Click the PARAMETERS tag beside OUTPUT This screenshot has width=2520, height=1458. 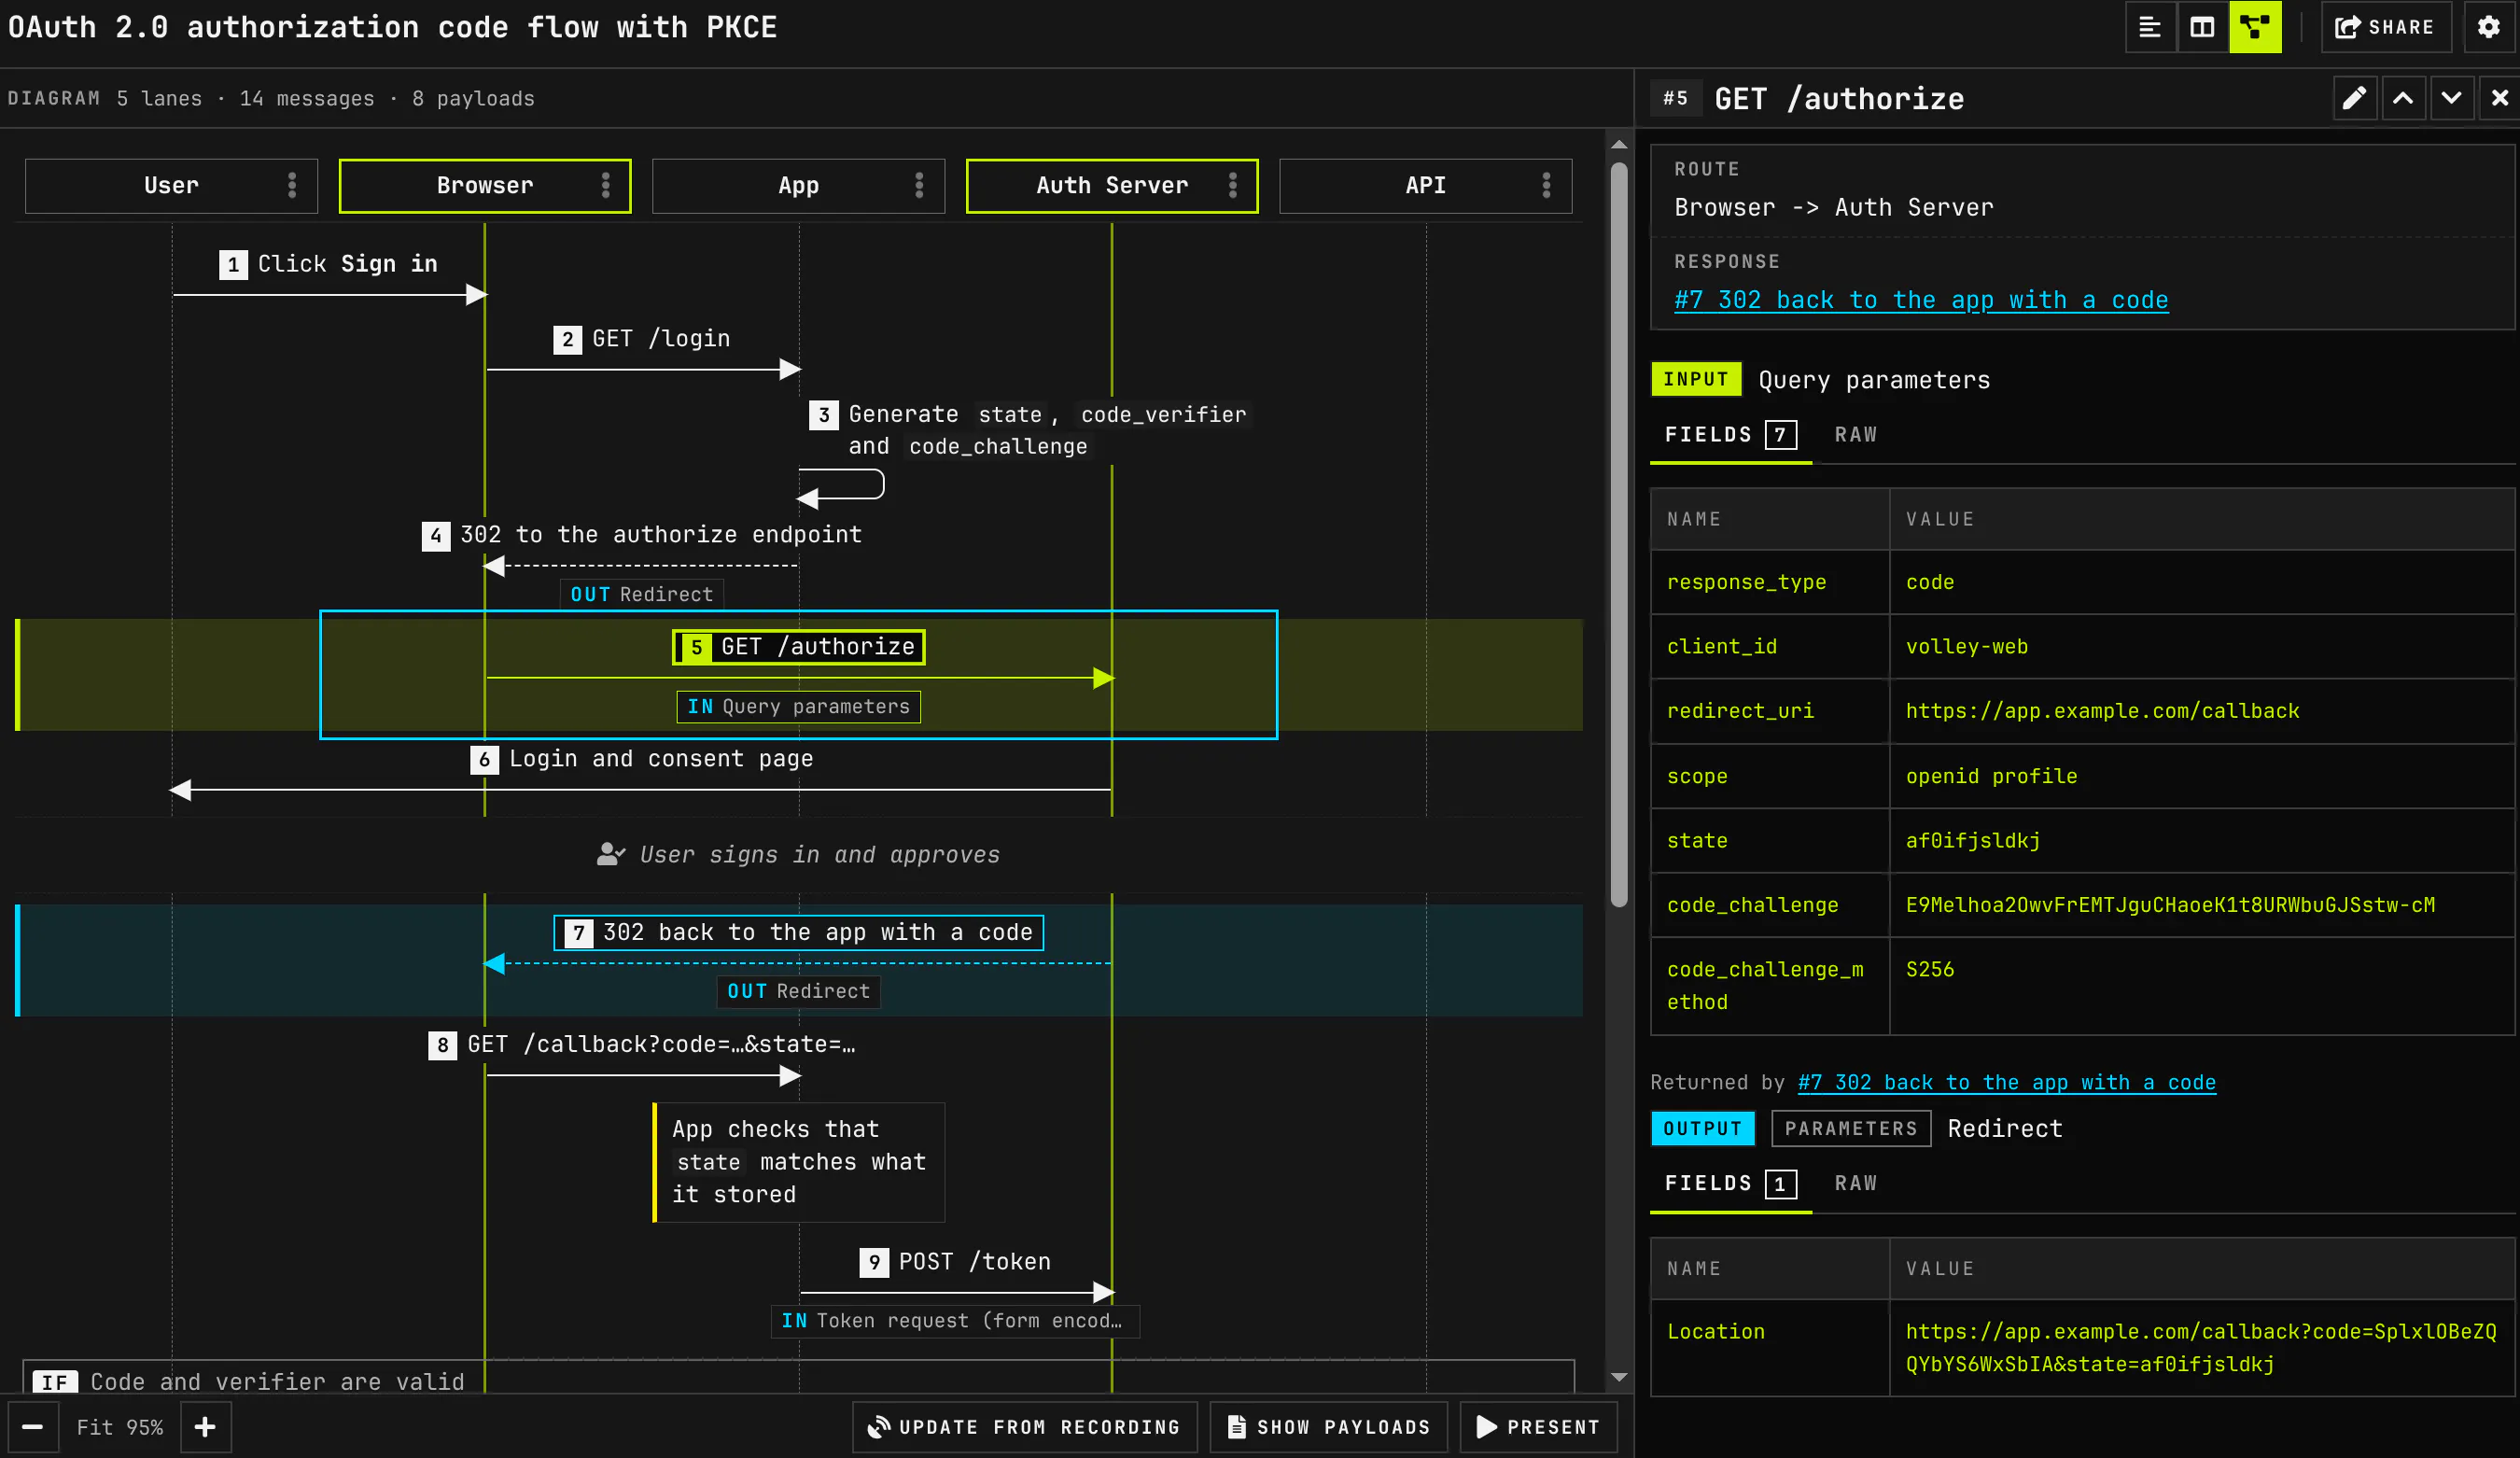1851,1129
